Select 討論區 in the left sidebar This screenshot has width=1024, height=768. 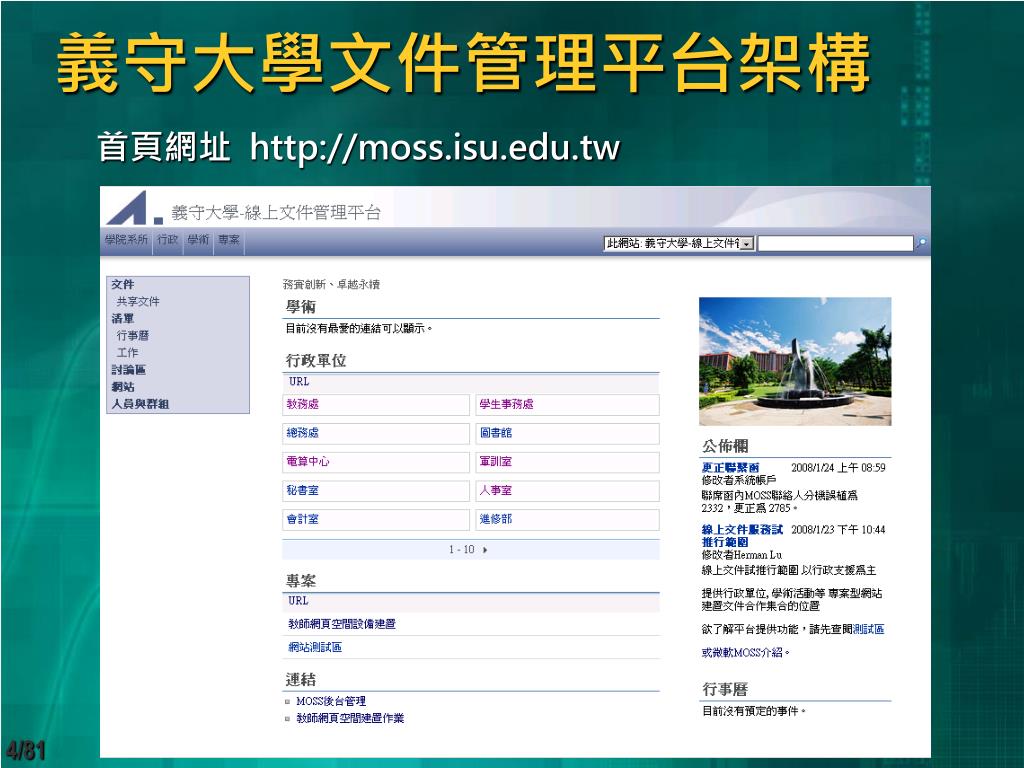coord(128,369)
